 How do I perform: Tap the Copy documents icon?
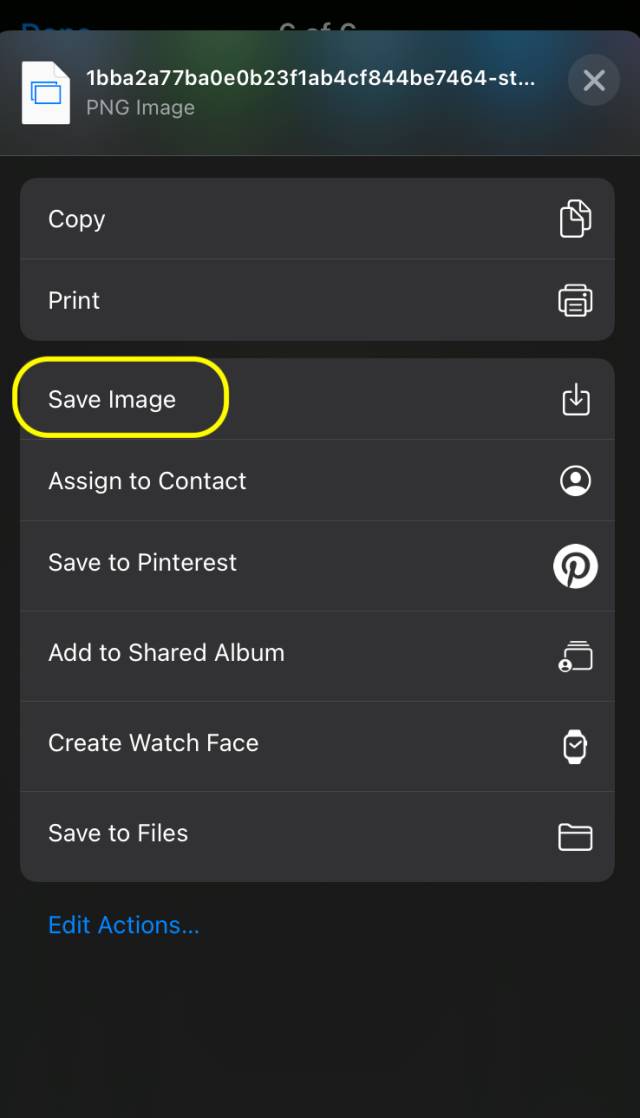pyautogui.click(x=575, y=219)
